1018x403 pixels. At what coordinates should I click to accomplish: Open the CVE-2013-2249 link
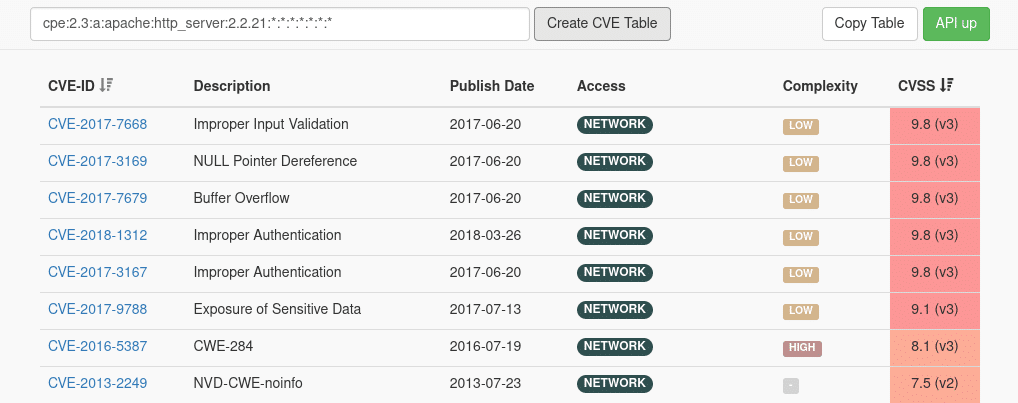point(97,383)
